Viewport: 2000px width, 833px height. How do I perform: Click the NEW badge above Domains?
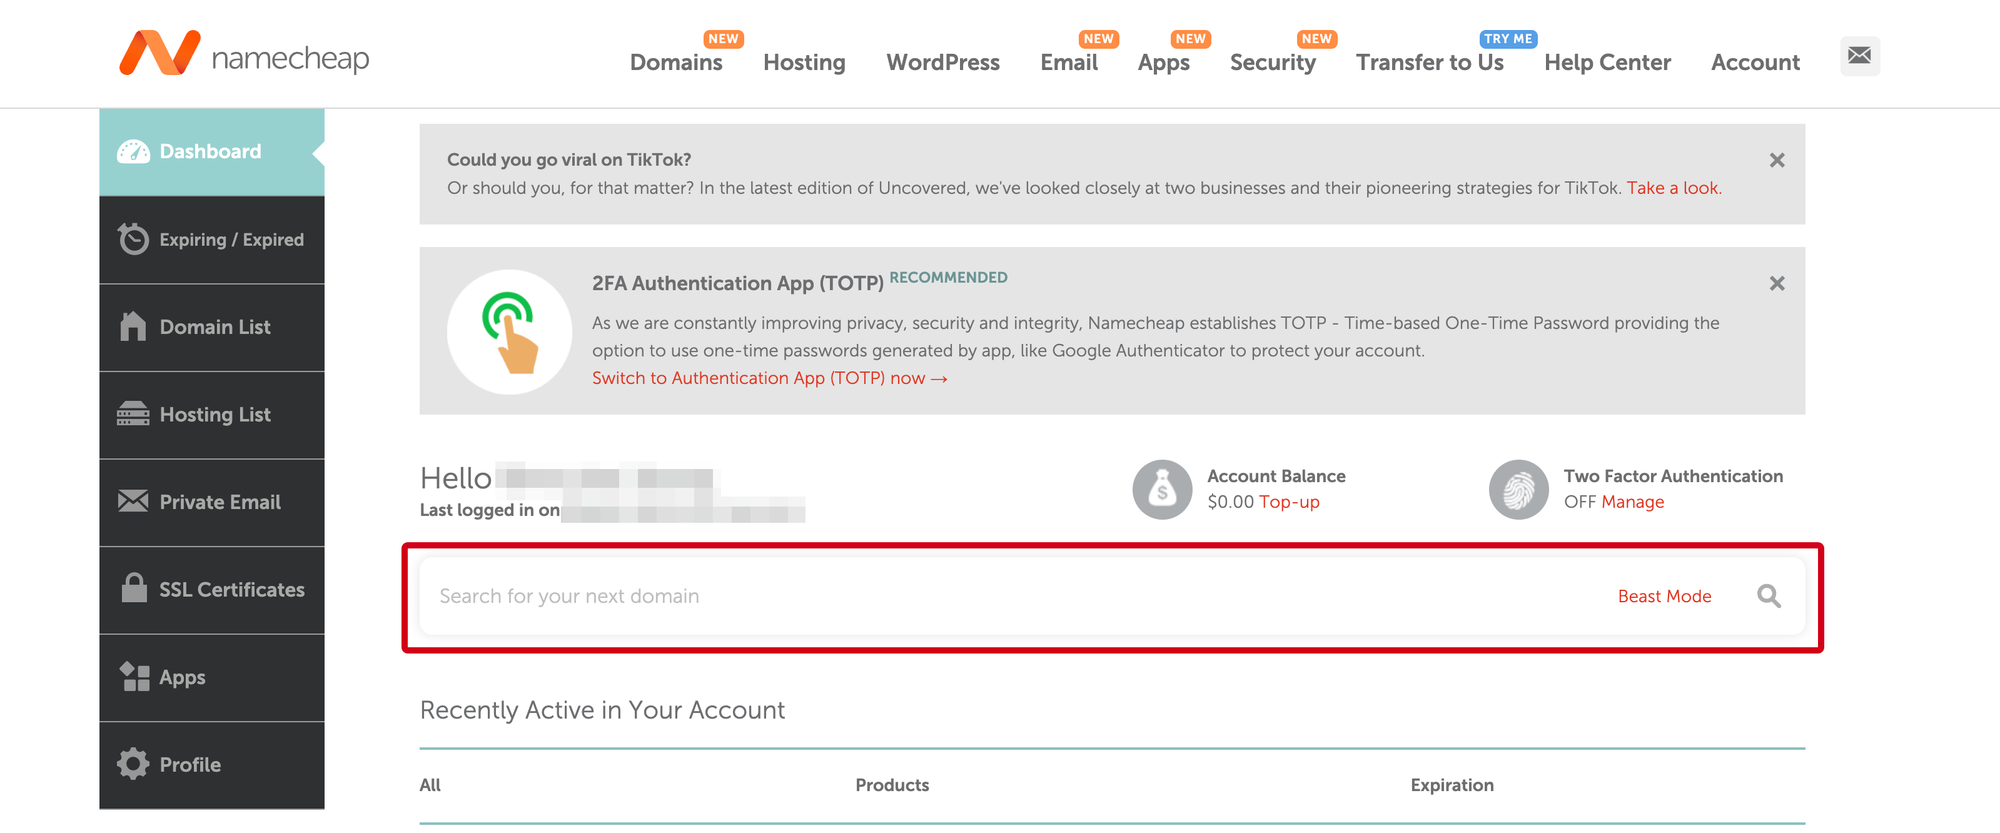(723, 38)
